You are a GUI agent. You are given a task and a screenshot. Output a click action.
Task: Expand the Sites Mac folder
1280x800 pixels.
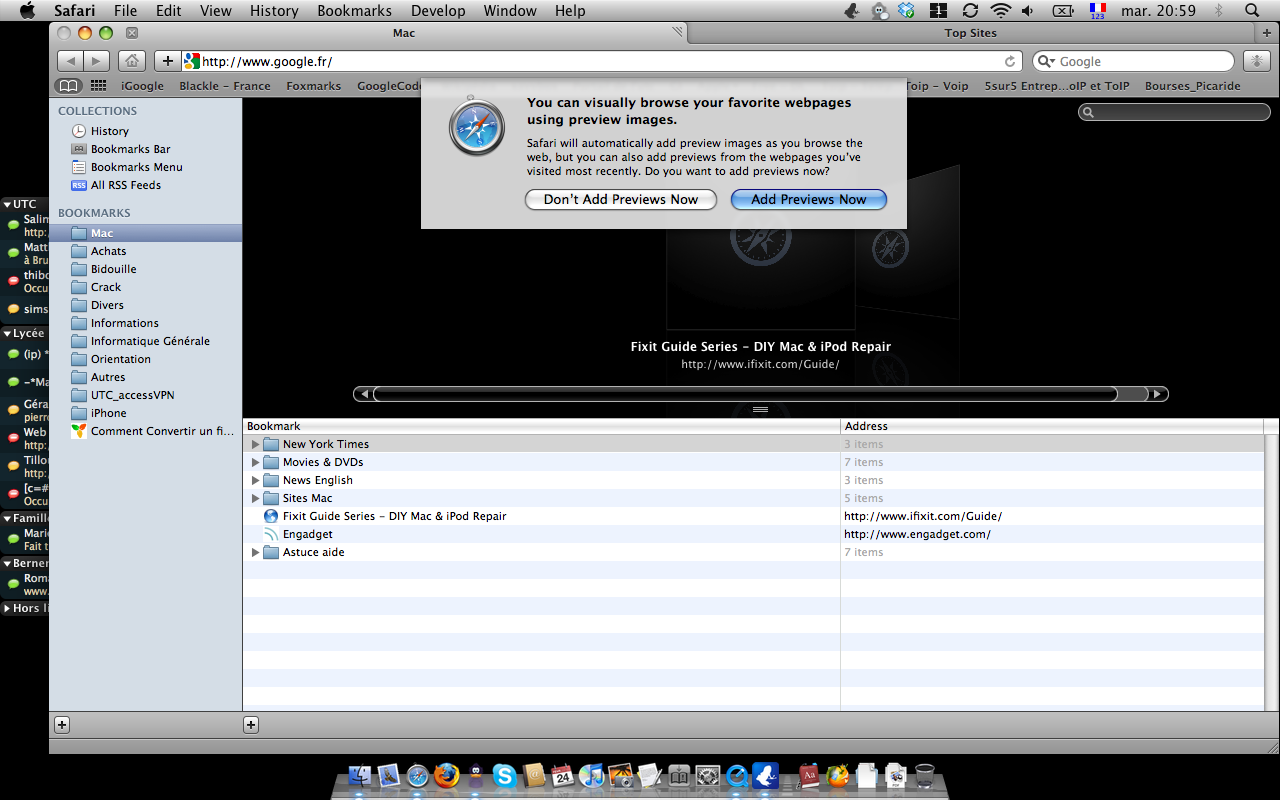(x=255, y=498)
